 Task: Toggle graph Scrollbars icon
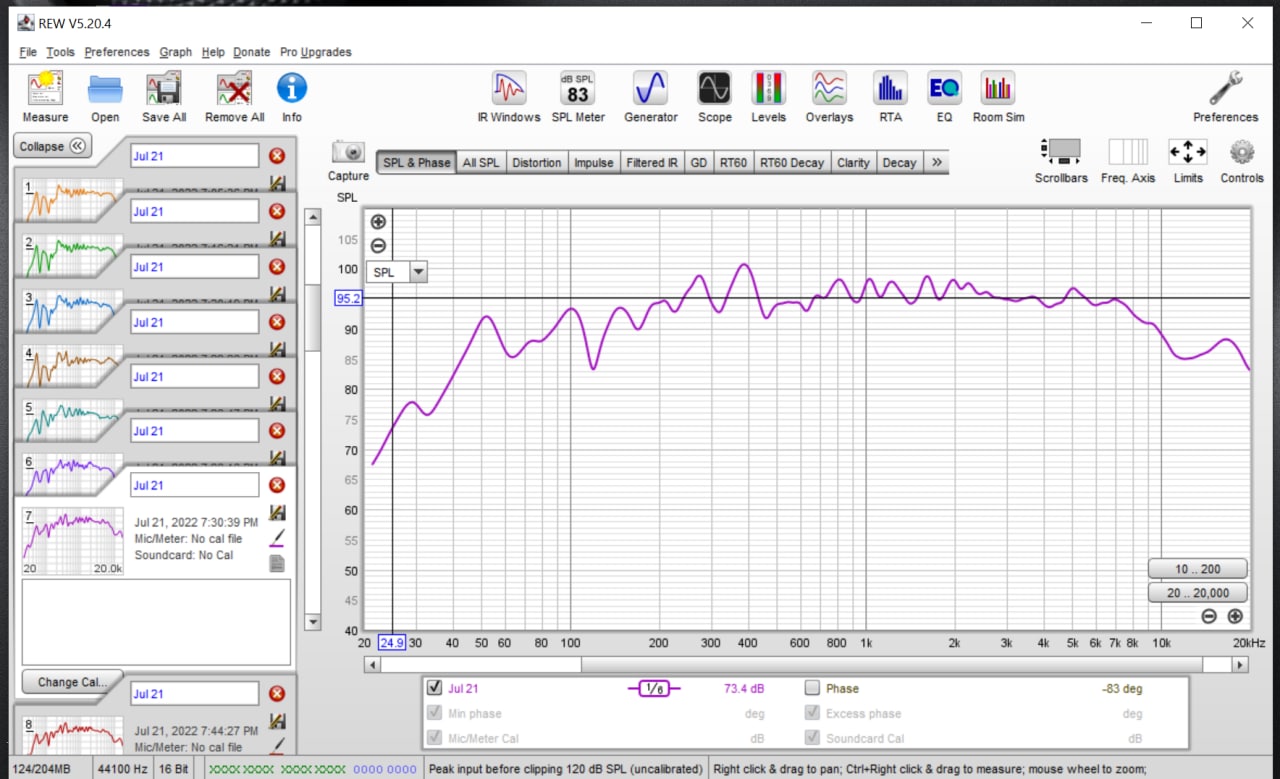[x=1061, y=152]
